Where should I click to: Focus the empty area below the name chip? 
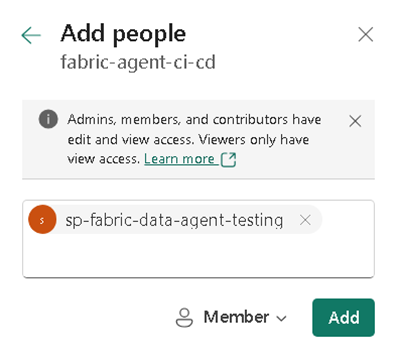tap(198, 255)
